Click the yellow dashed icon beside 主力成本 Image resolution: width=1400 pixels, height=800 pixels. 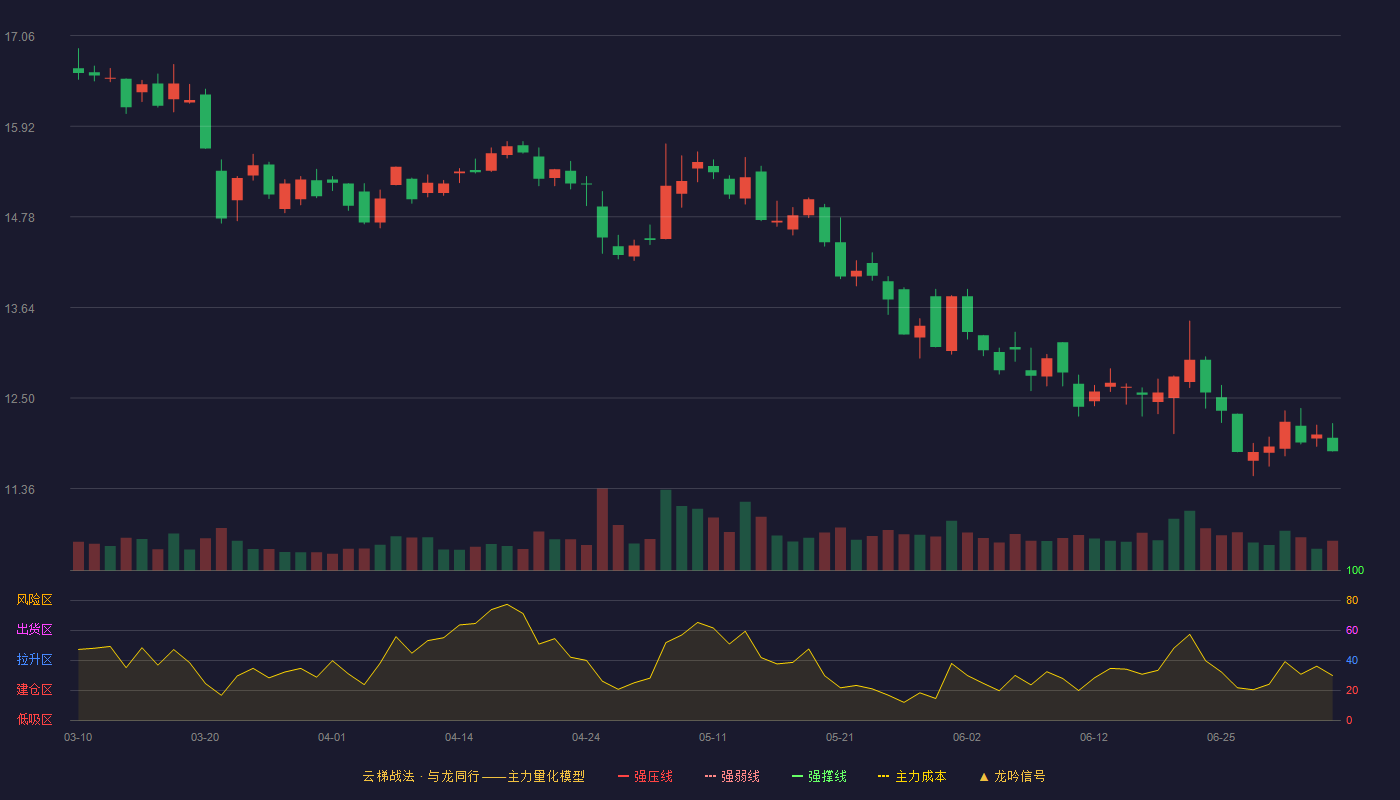(x=884, y=776)
